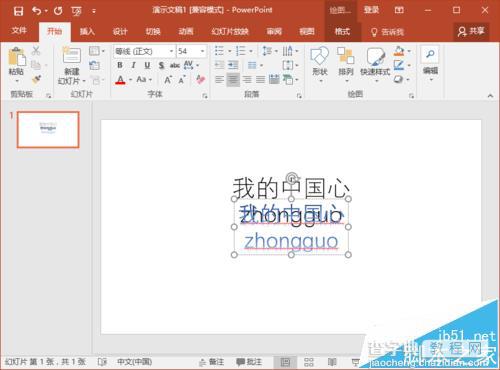Switch to Normal view in status bar
Viewport: 500px width, 370px height.
285,362
